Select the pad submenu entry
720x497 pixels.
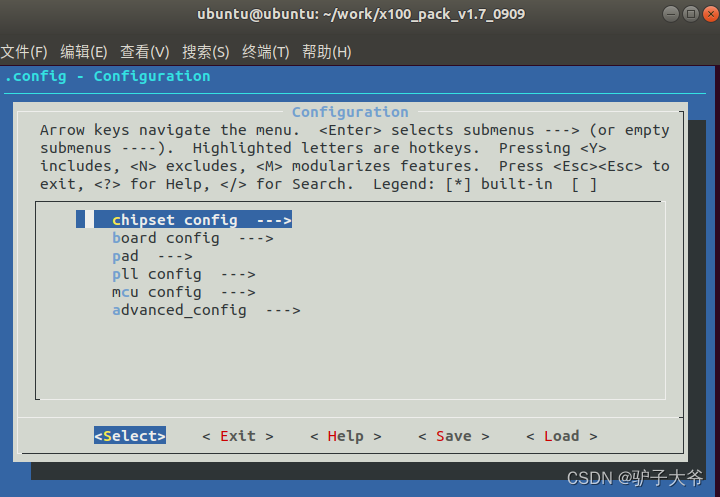click(x=152, y=256)
